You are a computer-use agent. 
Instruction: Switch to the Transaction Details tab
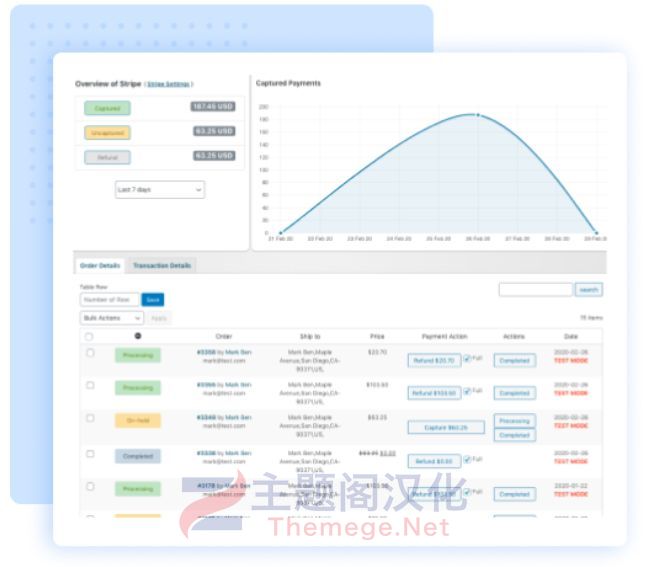point(162,265)
